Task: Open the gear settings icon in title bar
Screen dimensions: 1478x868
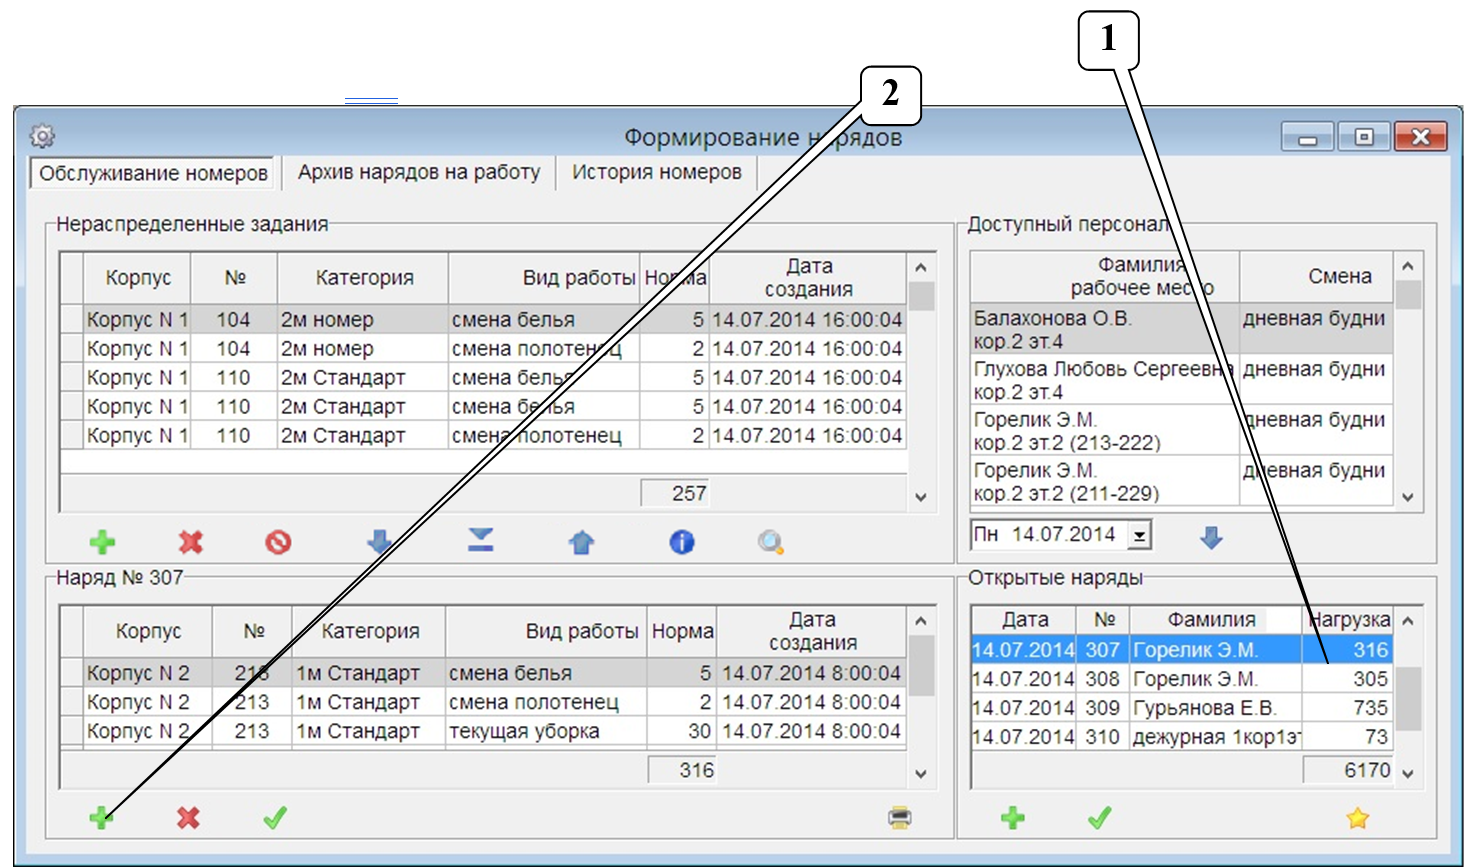Action: tap(42, 136)
